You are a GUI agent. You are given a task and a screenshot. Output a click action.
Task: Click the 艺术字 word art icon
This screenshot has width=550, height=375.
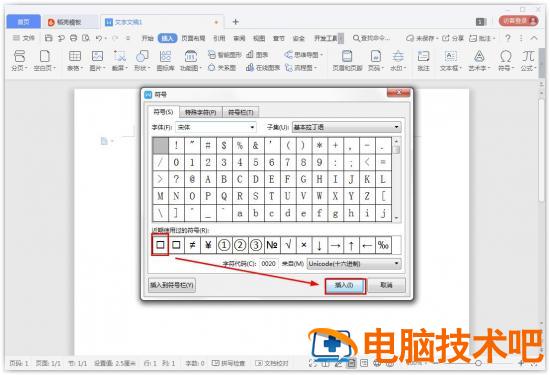pos(479,56)
